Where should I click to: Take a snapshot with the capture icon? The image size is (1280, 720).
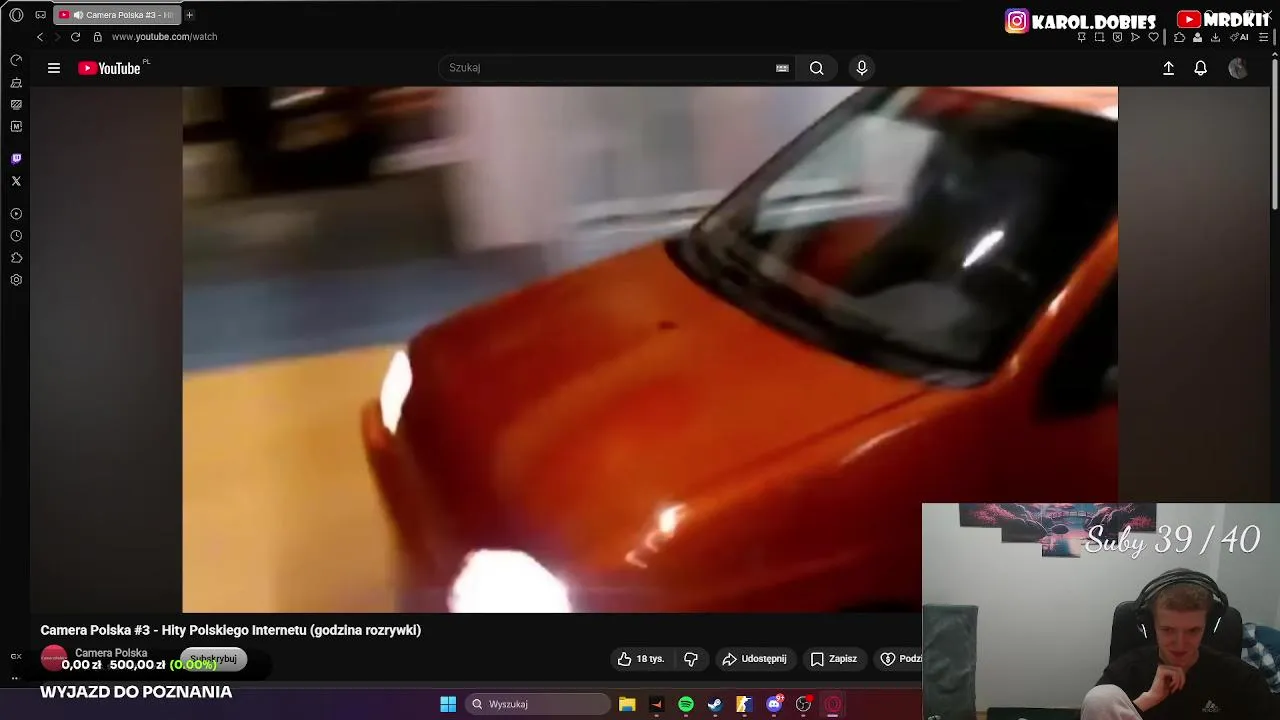click(x=1099, y=37)
